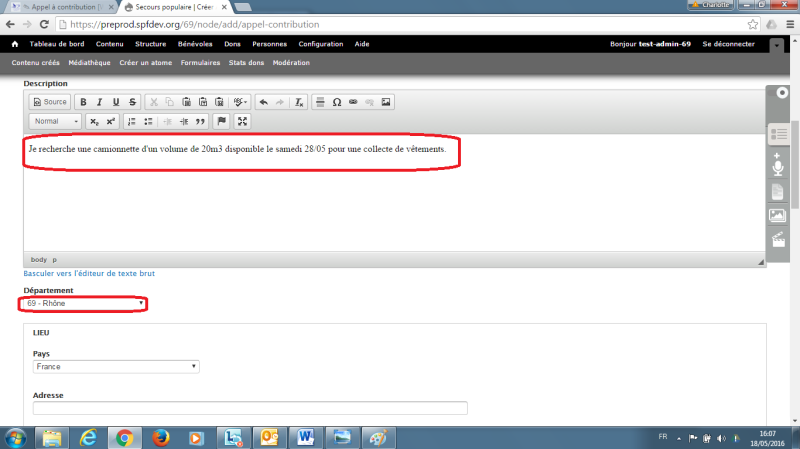The image size is (800, 449).
Task: Toggle subscript formatting
Action: tap(94, 121)
